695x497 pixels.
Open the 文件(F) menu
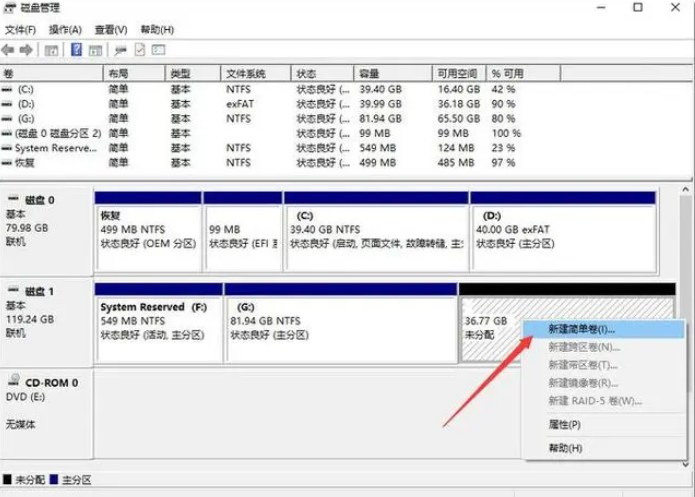[x=20, y=30]
